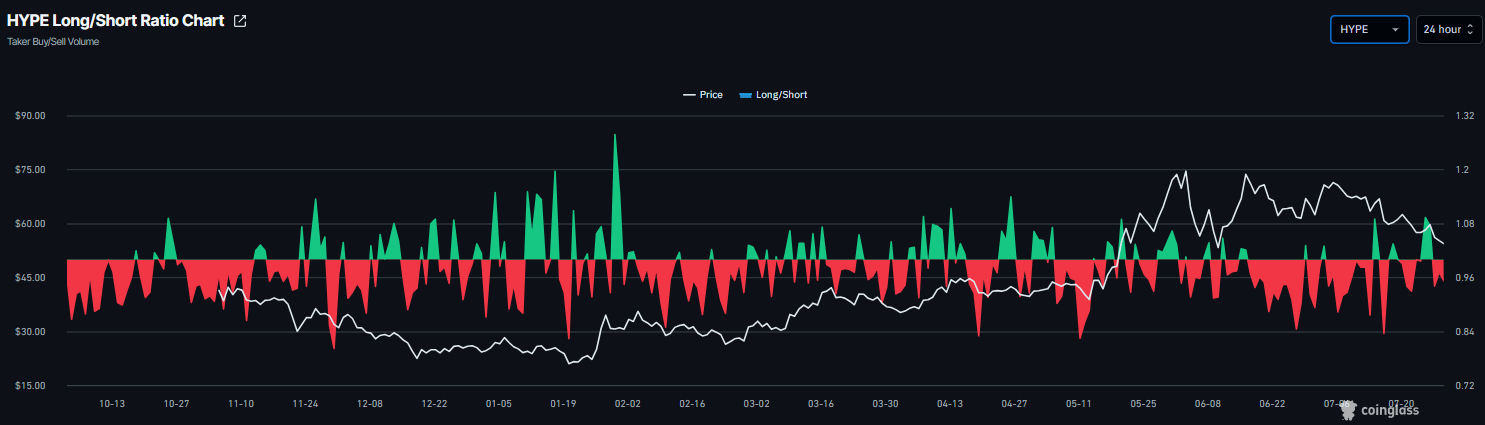
Task: Click the 24 hour up-down stepper arrows
Action: coord(1469,30)
